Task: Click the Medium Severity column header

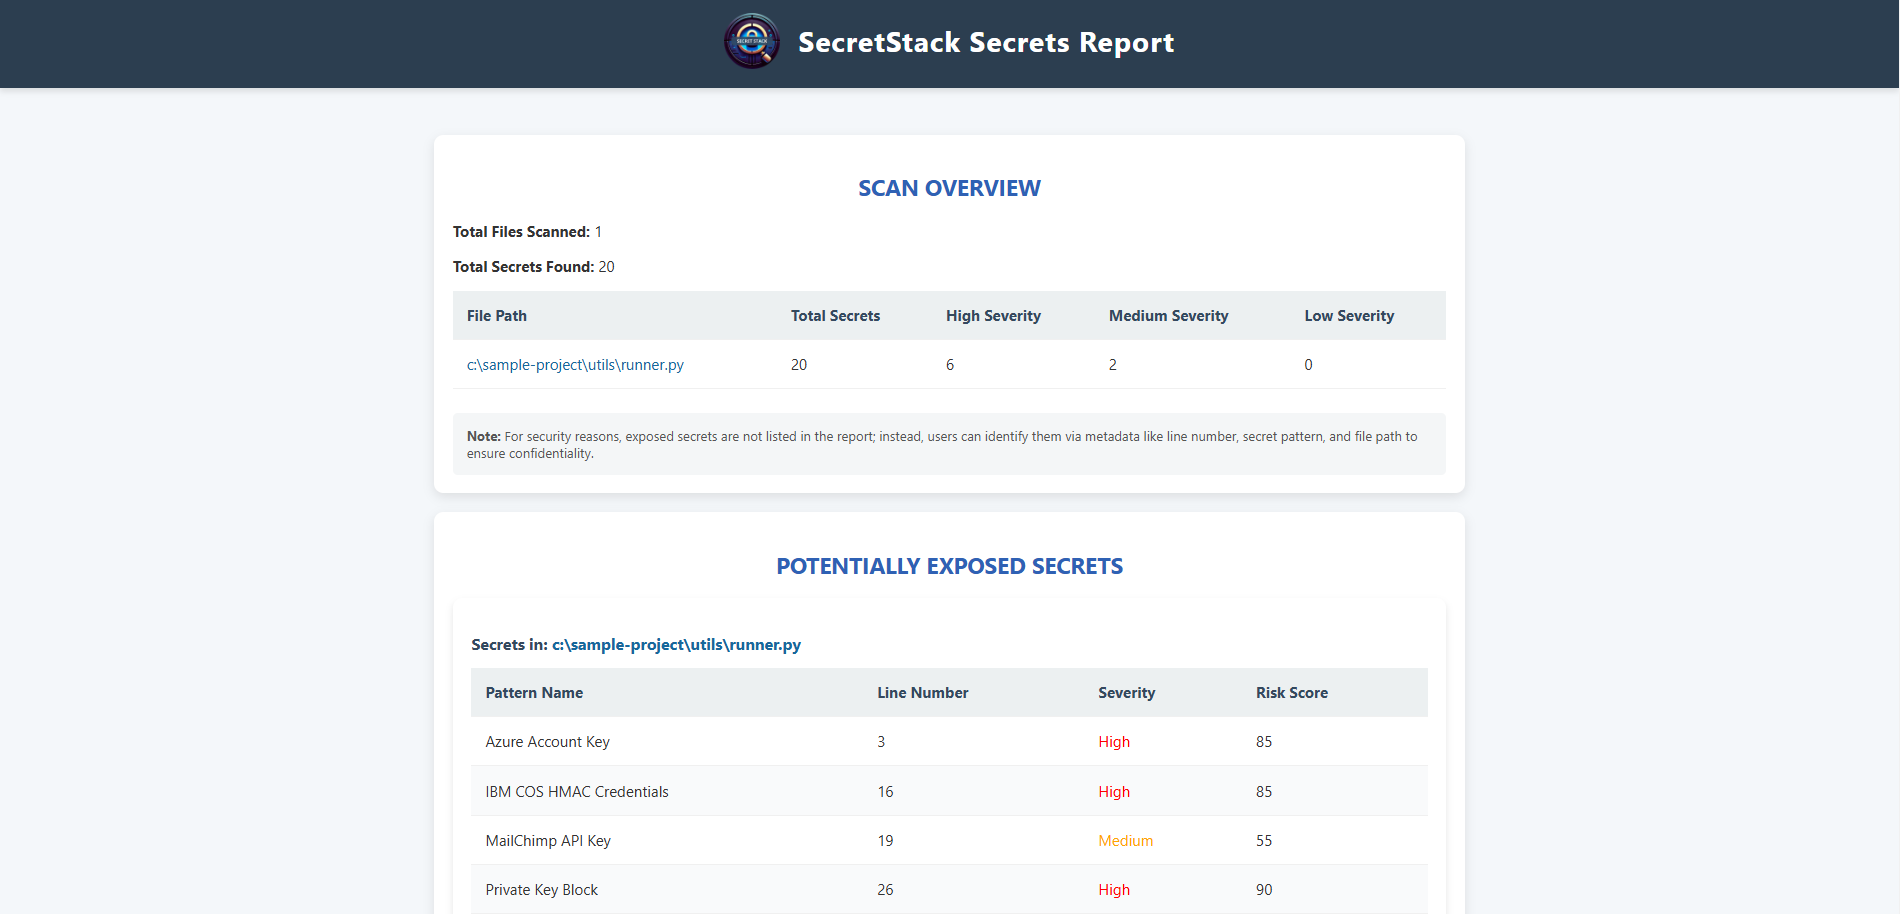Action: point(1168,316)
